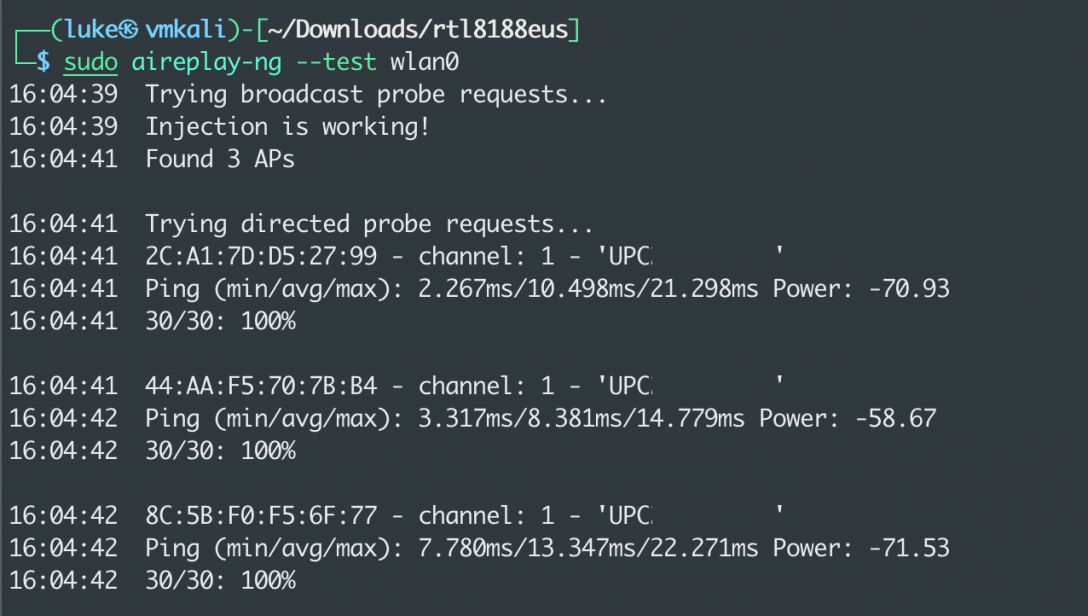Viewport: 1088px width, 616px height.
Task: Click the underlined sudo command word
Action: (x=91, y=62)
